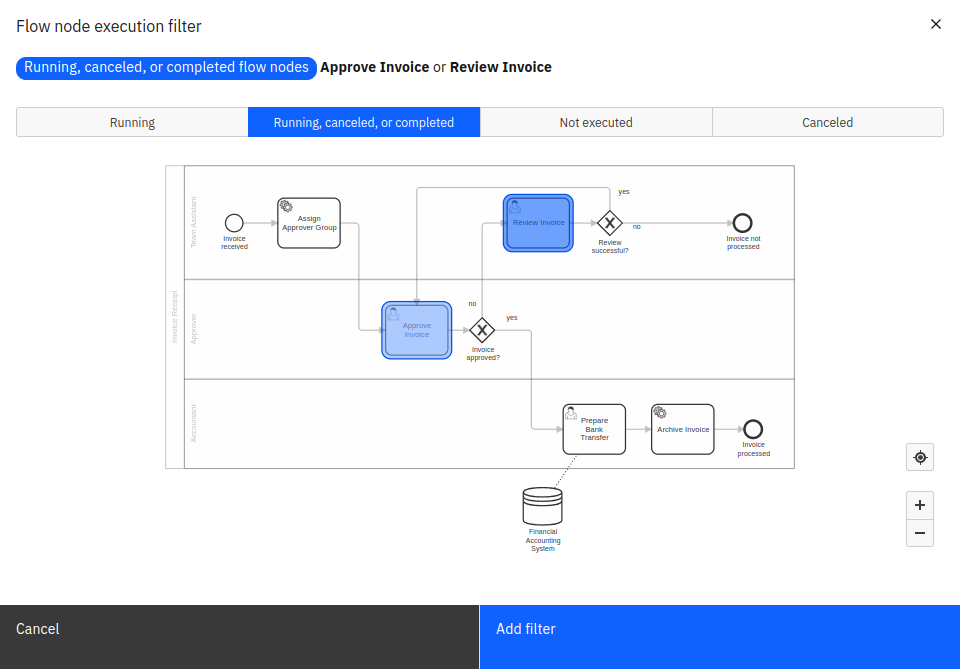Switch to the Running tab
This screenshot has width=960, height=669.
132,122
